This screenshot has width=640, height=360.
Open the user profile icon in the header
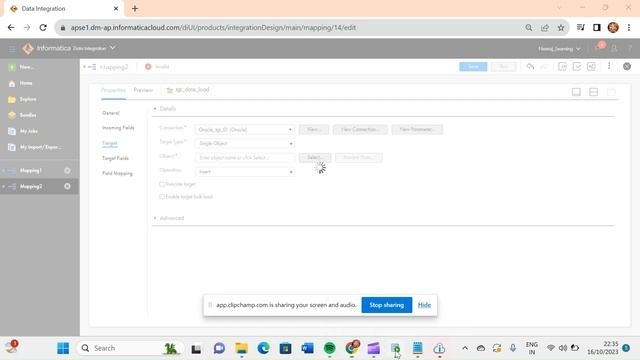614,48
